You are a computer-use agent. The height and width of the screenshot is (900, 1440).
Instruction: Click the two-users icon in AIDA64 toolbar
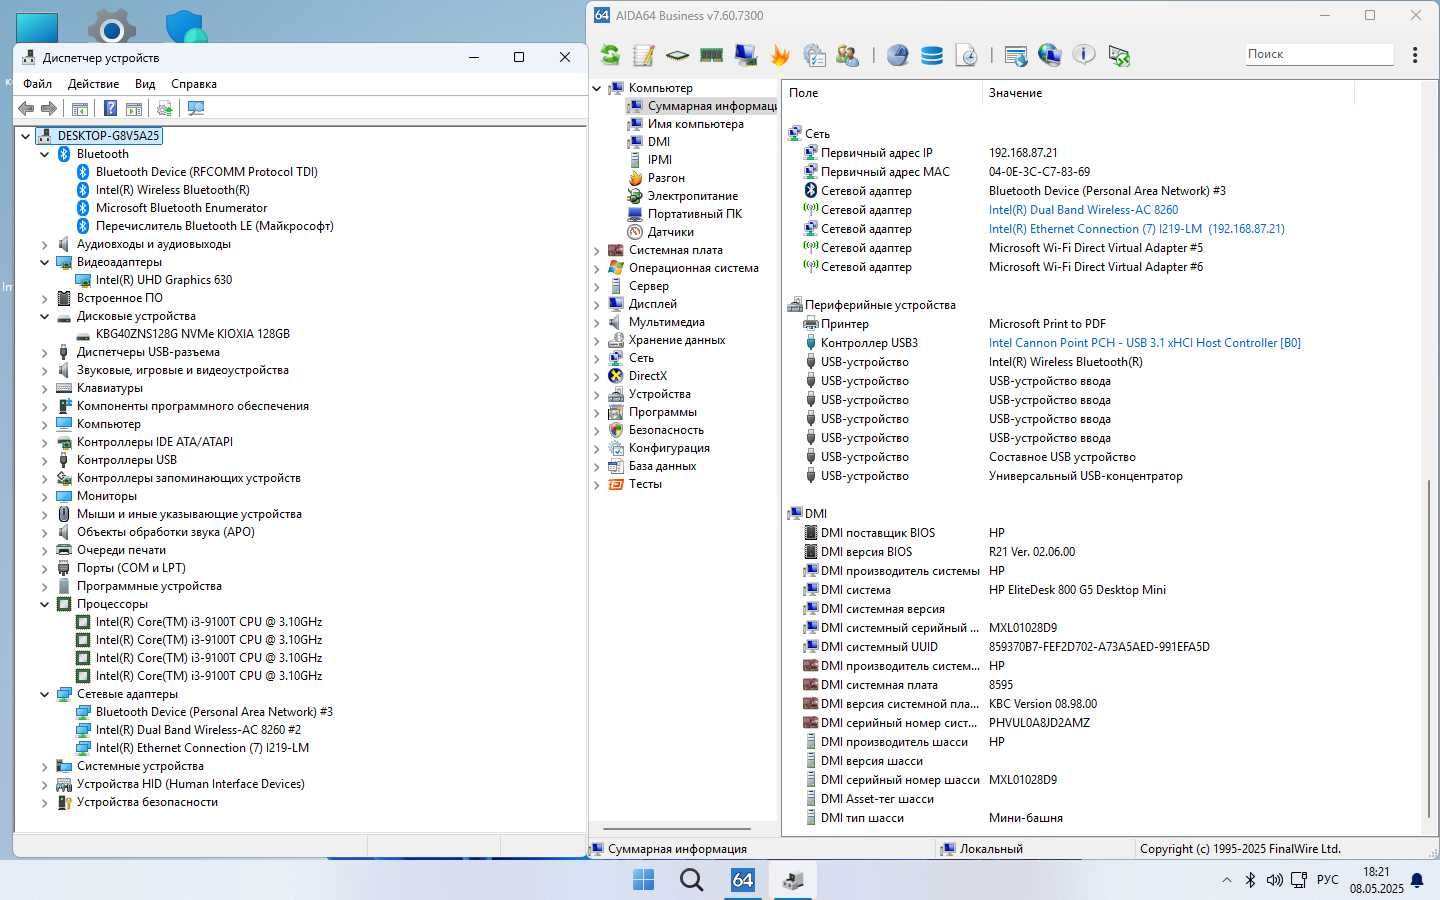[x=848, y=55]
